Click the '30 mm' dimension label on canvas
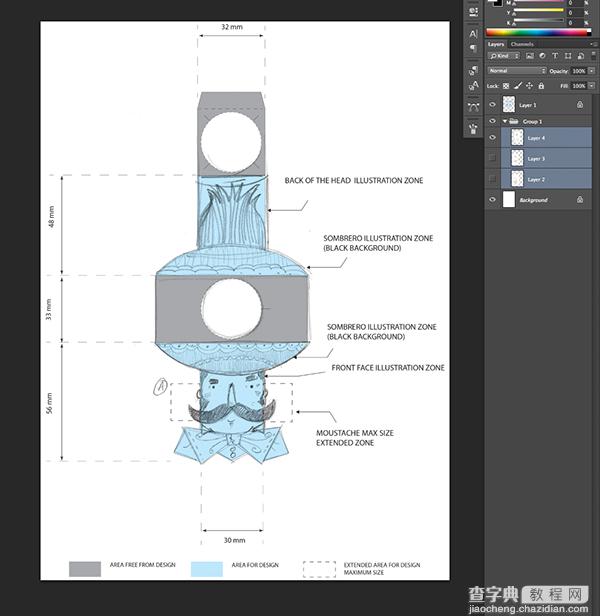600x616 pixels. pyautogui.click(x=235, y=540)
